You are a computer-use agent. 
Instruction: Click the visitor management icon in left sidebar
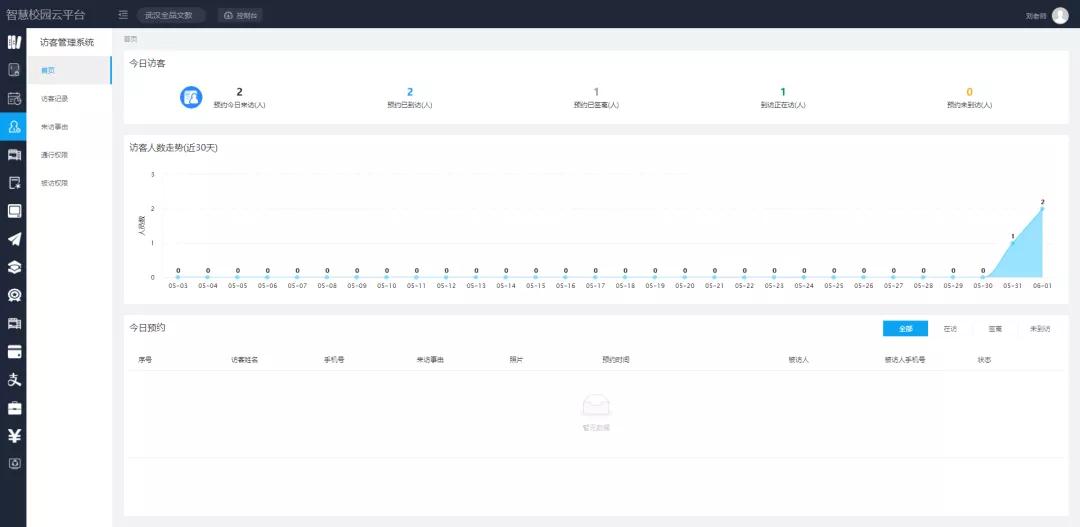click(x=13, y=126)
